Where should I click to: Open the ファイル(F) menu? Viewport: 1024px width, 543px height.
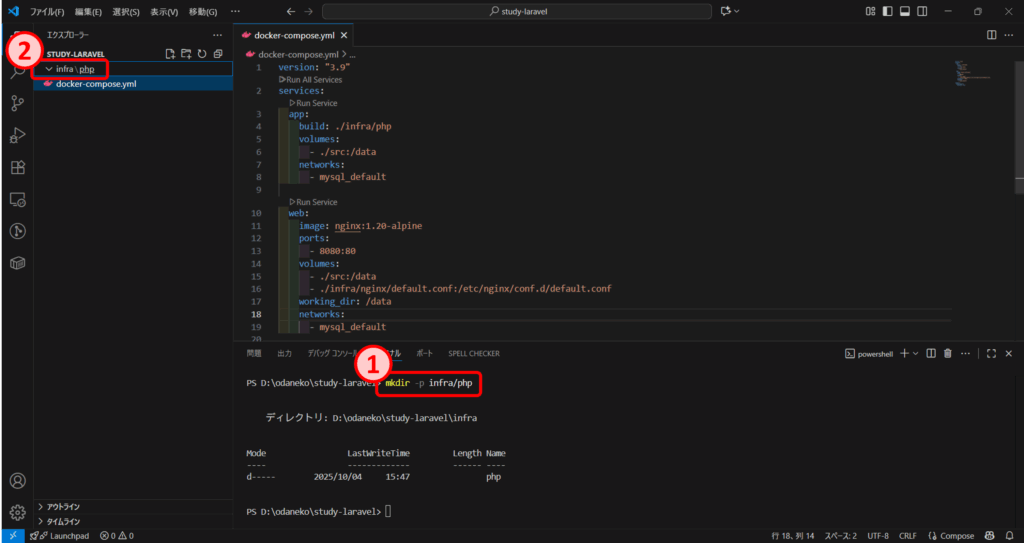tap(47, 11)
